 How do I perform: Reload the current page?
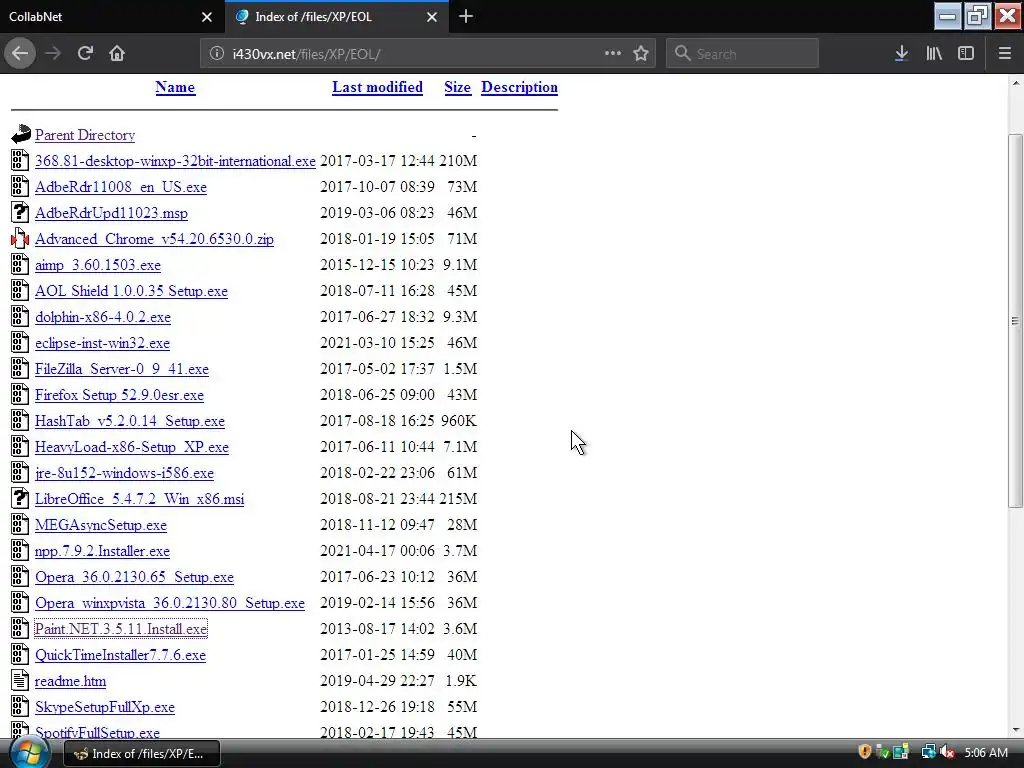coord(85,54)
